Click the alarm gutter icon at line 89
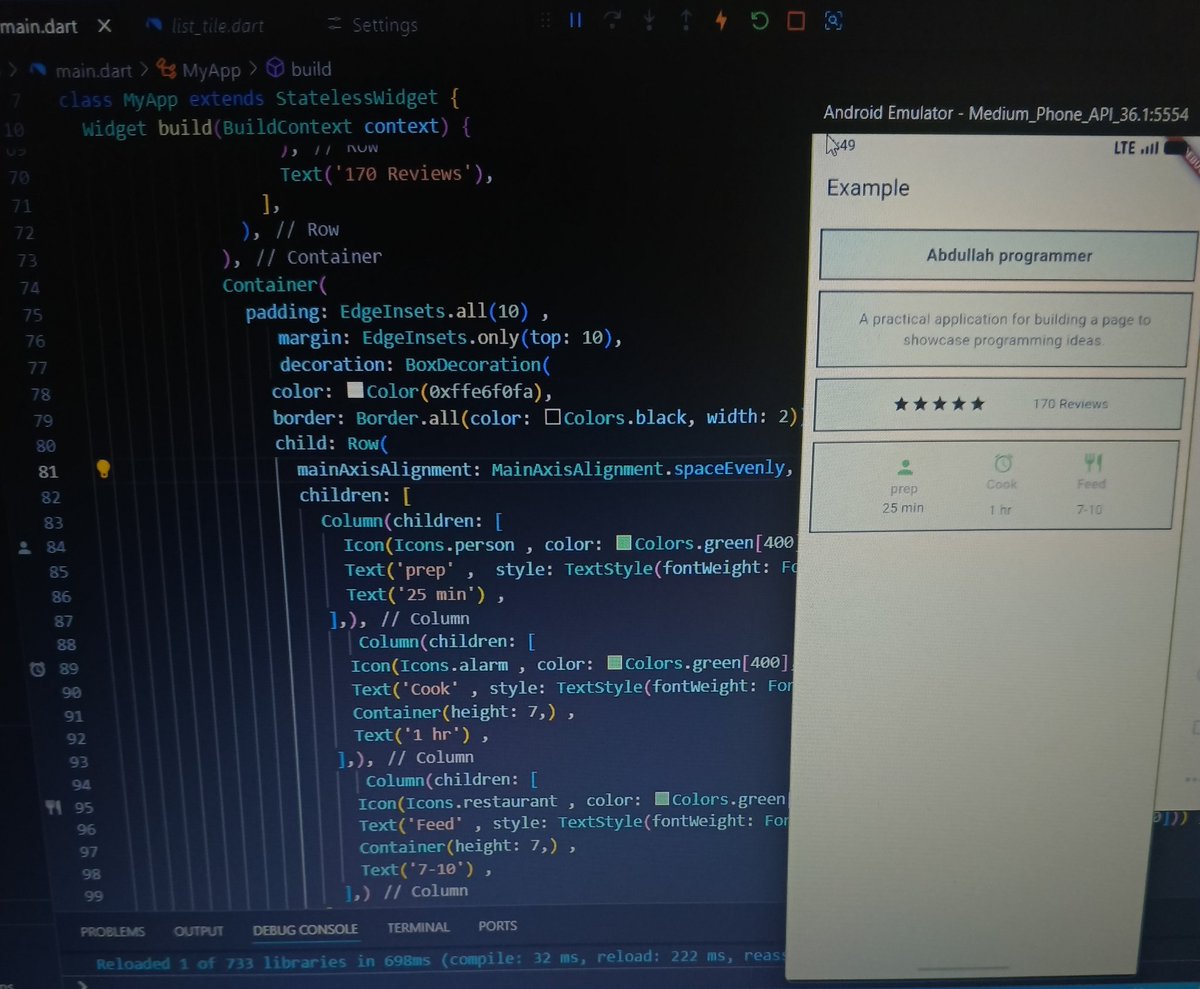Viewport: 1200px width, 989px height. pos(37,669)
